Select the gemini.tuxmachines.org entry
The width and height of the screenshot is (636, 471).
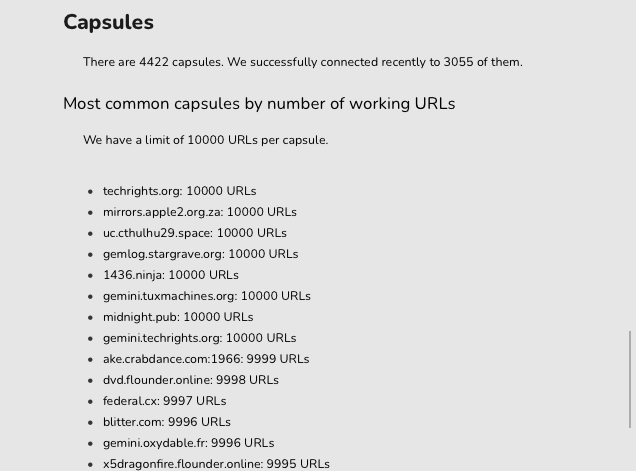coord(206,296)
